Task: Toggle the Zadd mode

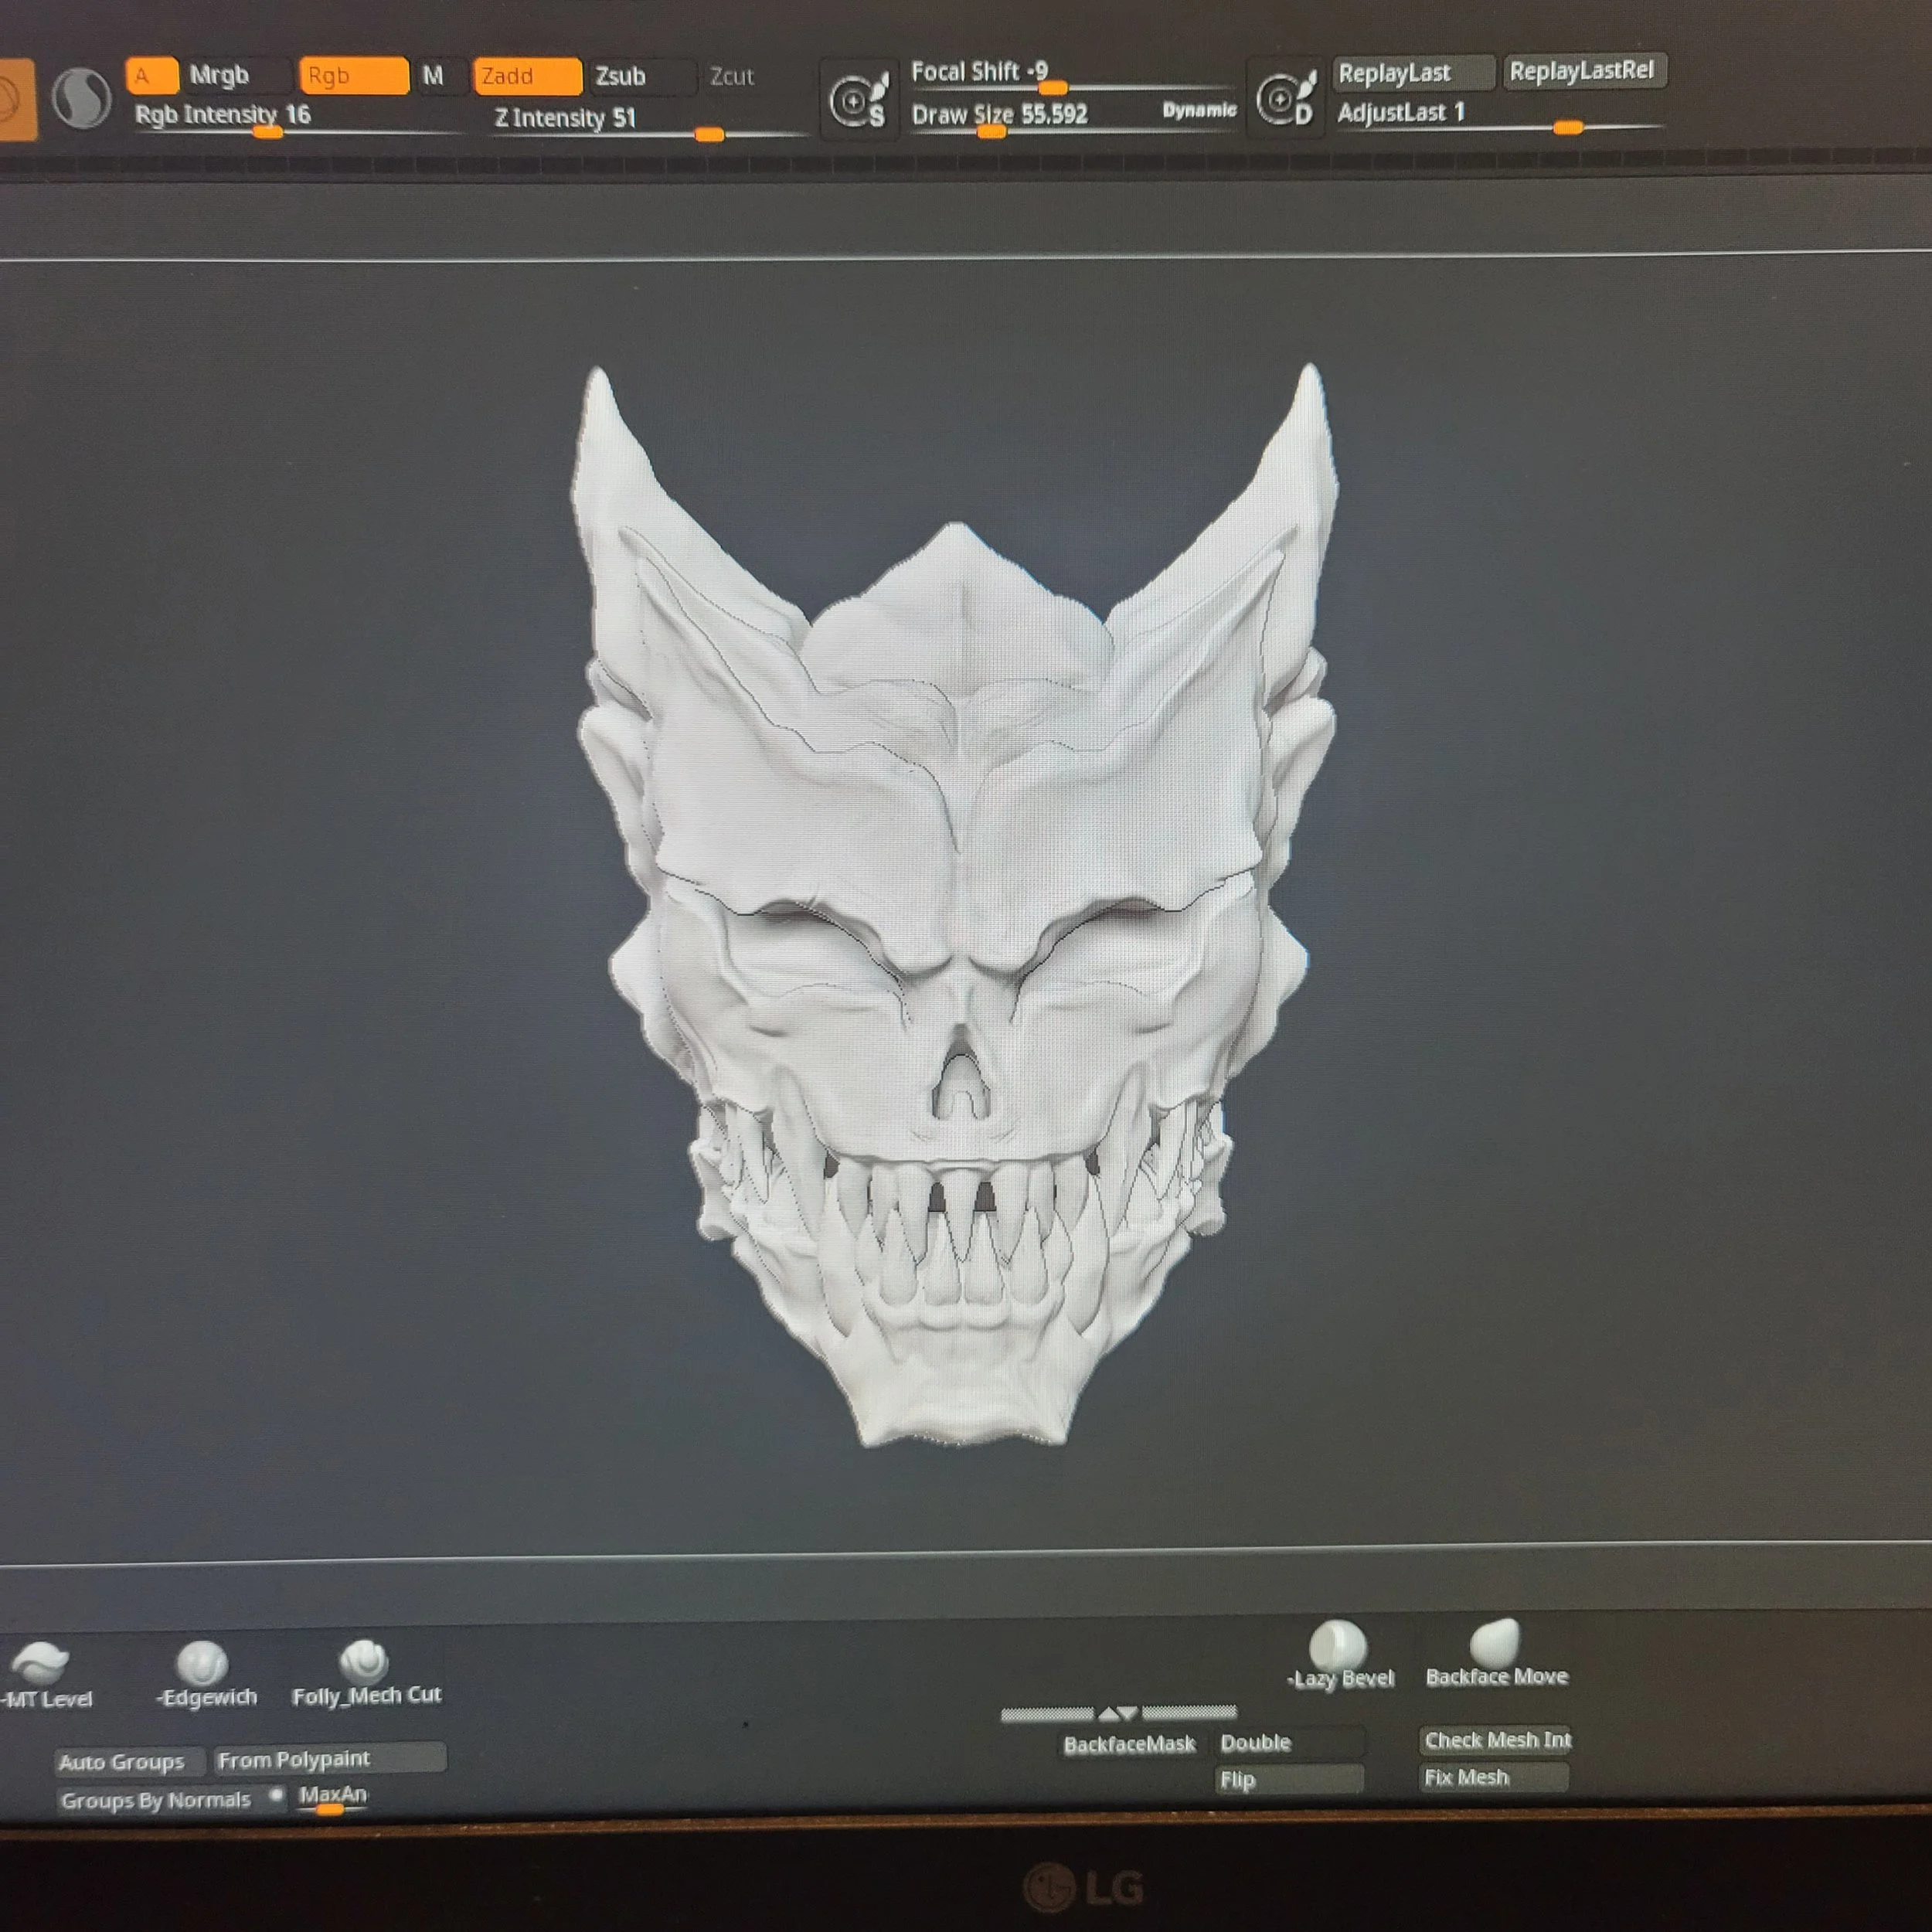Action: 527,76
